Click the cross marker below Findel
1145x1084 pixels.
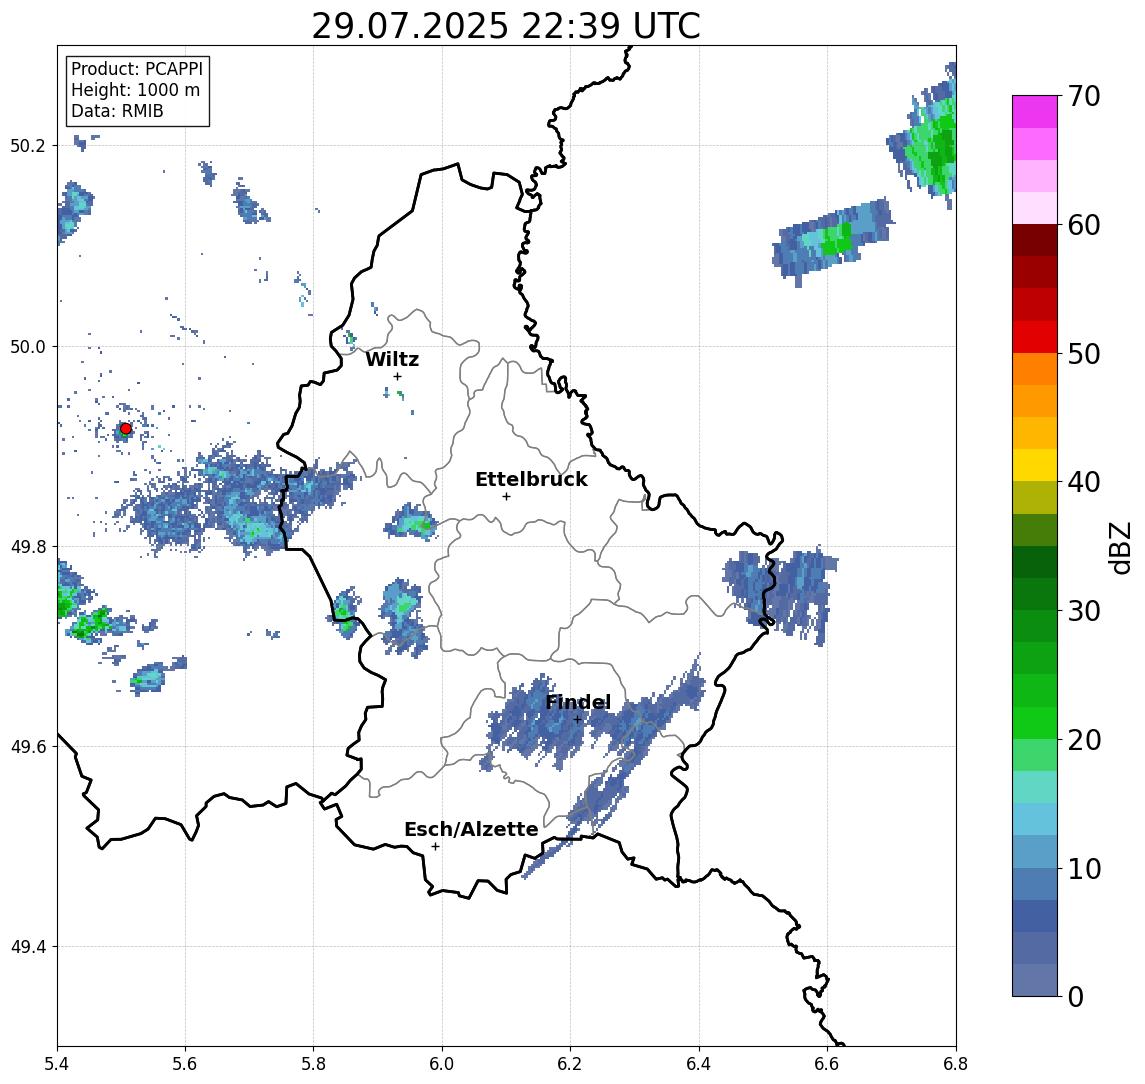577,720
